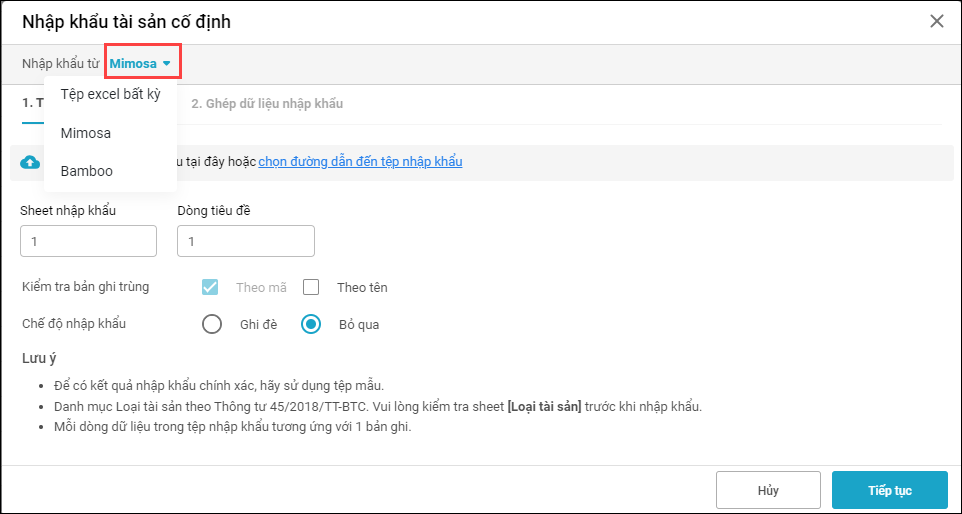Image resolution: width=962 pixels, height=514 pixels.
Task: Select the first step tab labeled 1
Action: (32, 103)
